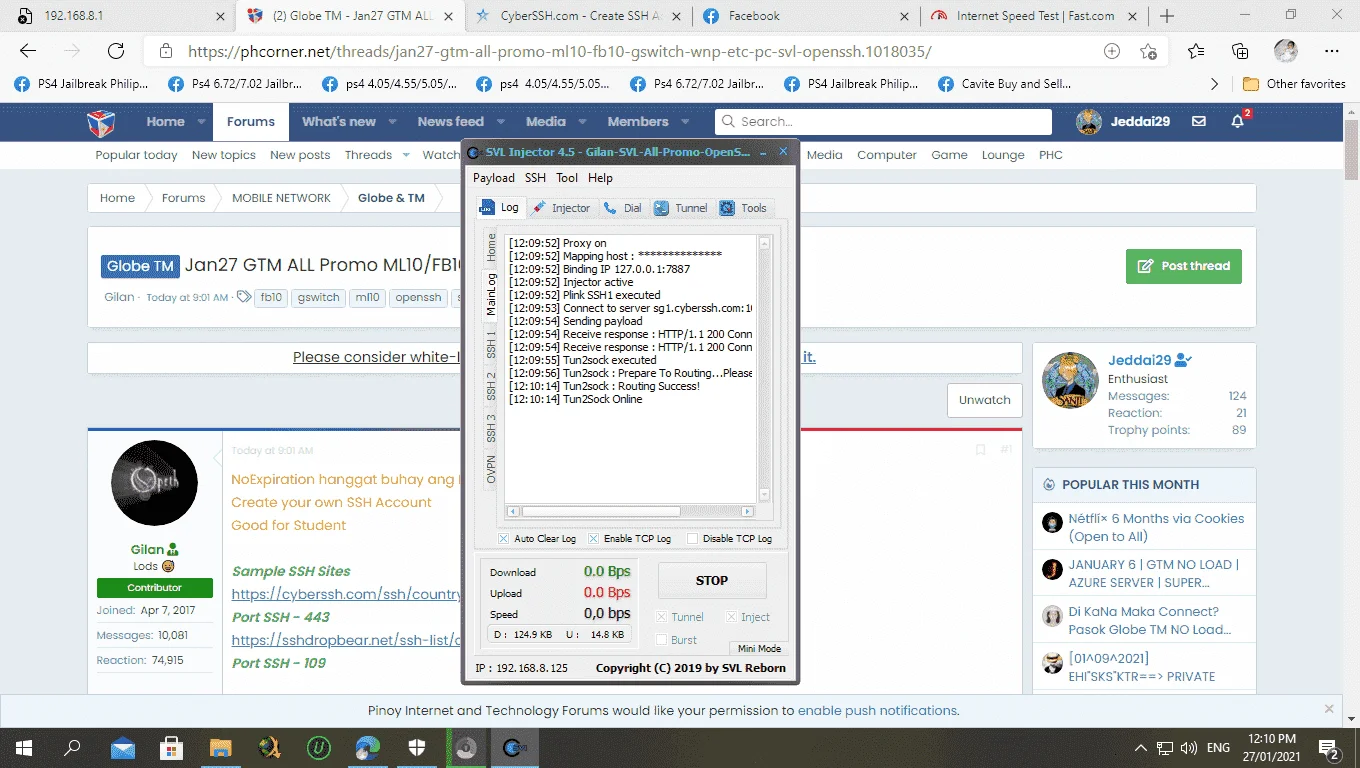
Task: Select the vertical OVPN log tab
Action: pos(491,469)
